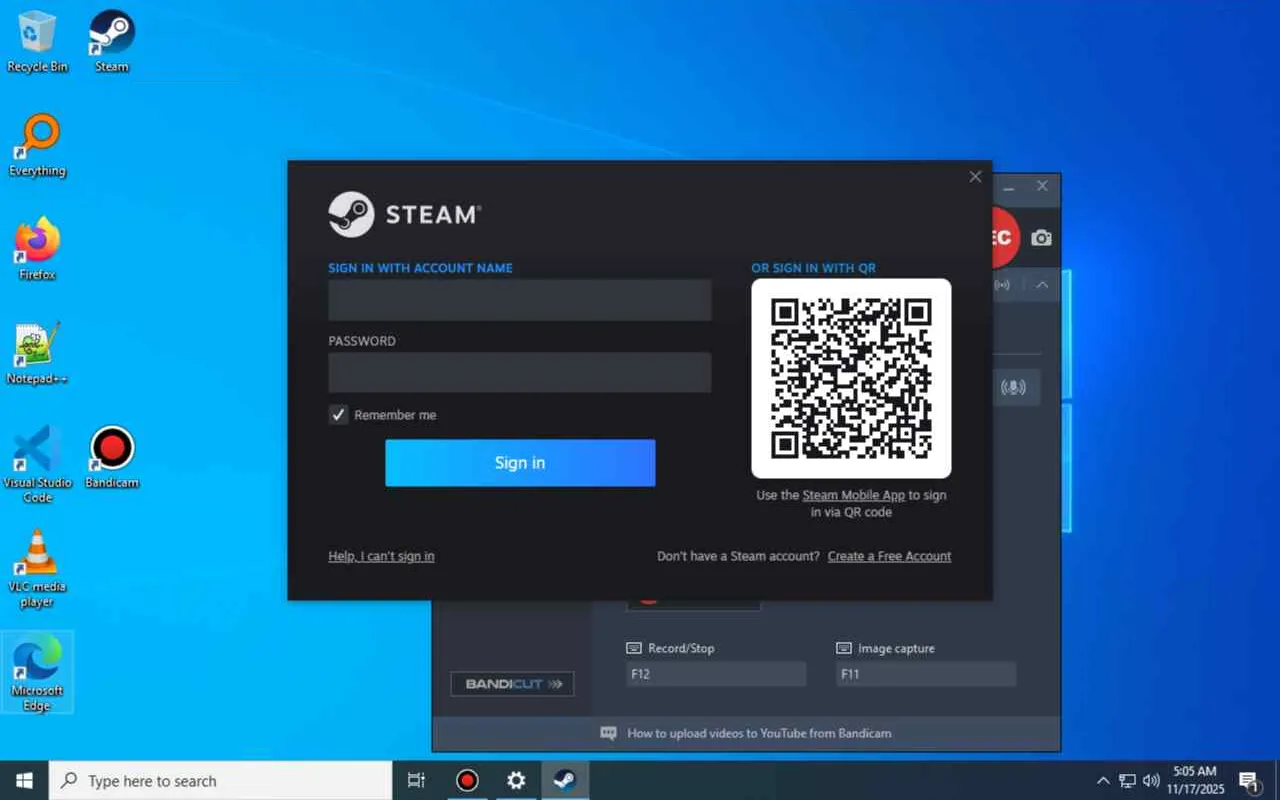Collapse the Bandicam panel with the chevron
This screenshot has width=1280, height=800.
pyautogui.click(x=1042, y=285)
